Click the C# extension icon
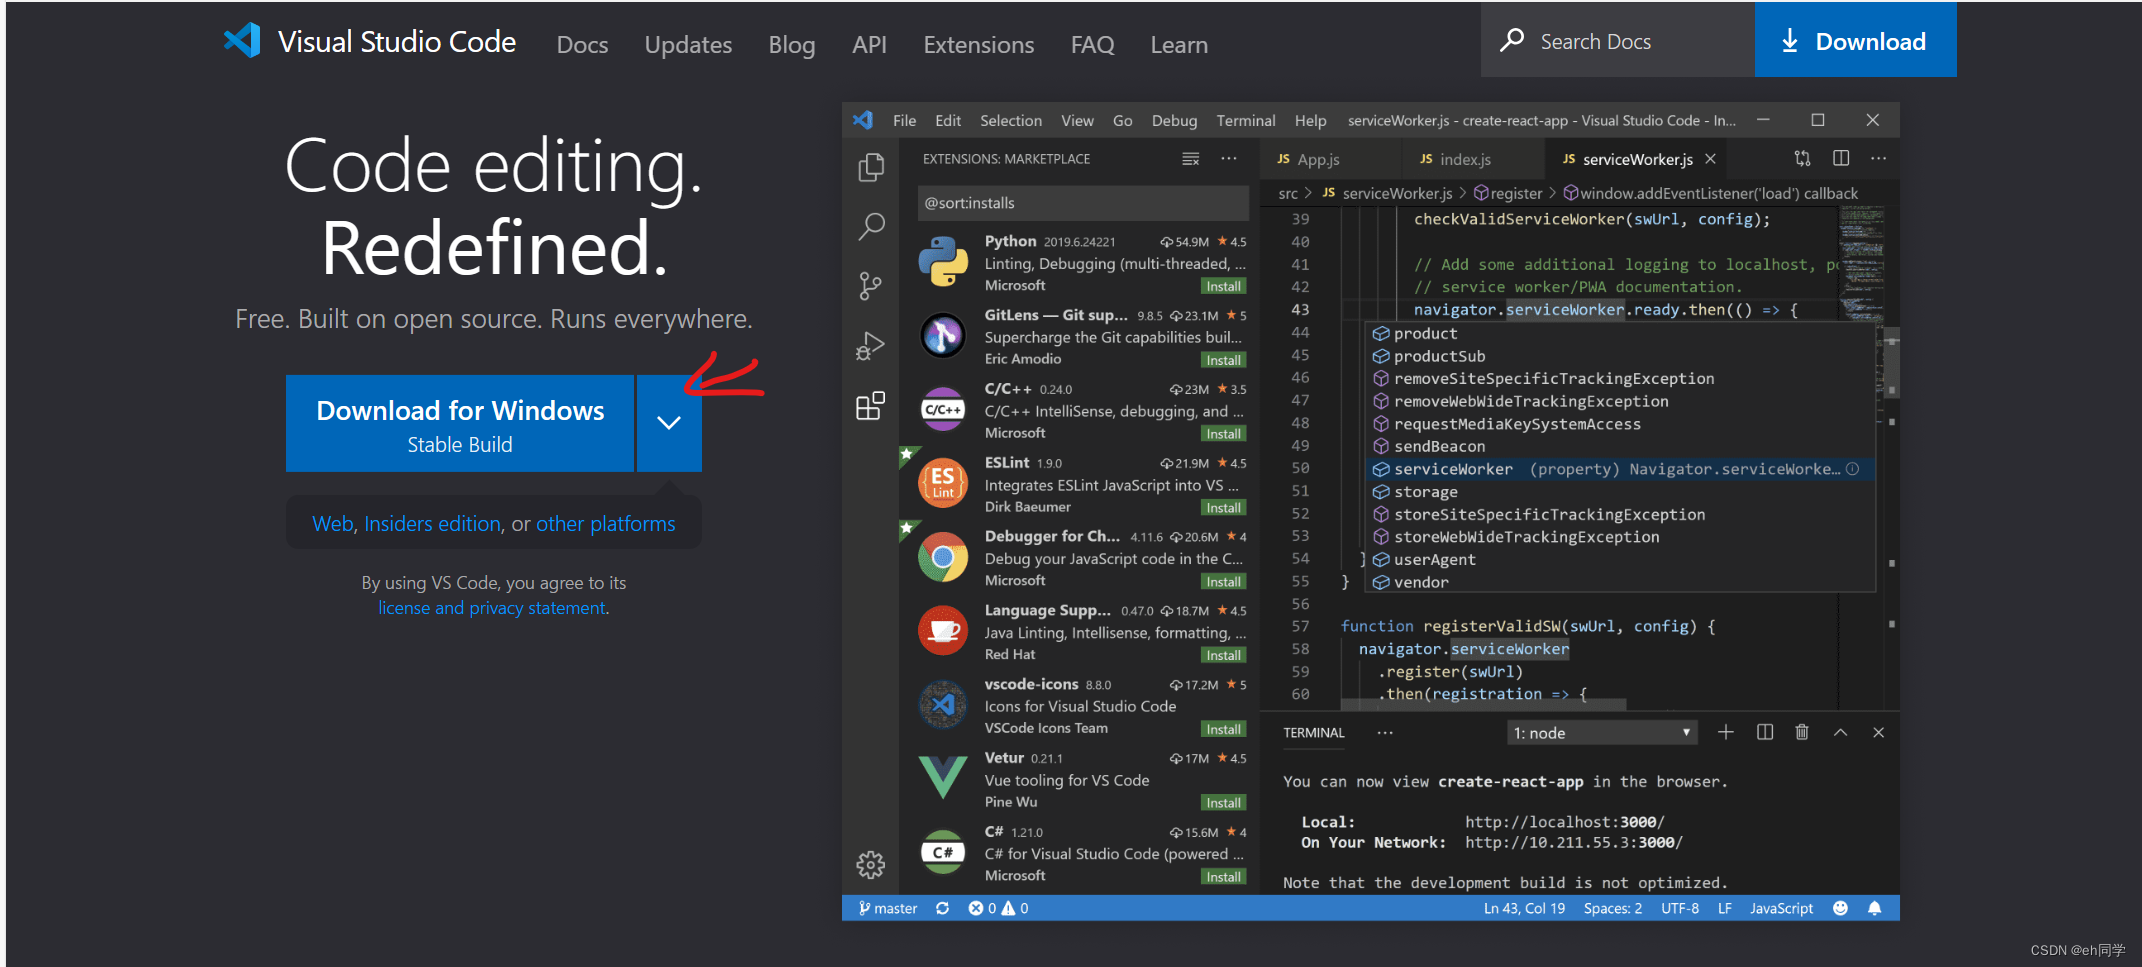 pyautogui.click(x=943, y=852)
